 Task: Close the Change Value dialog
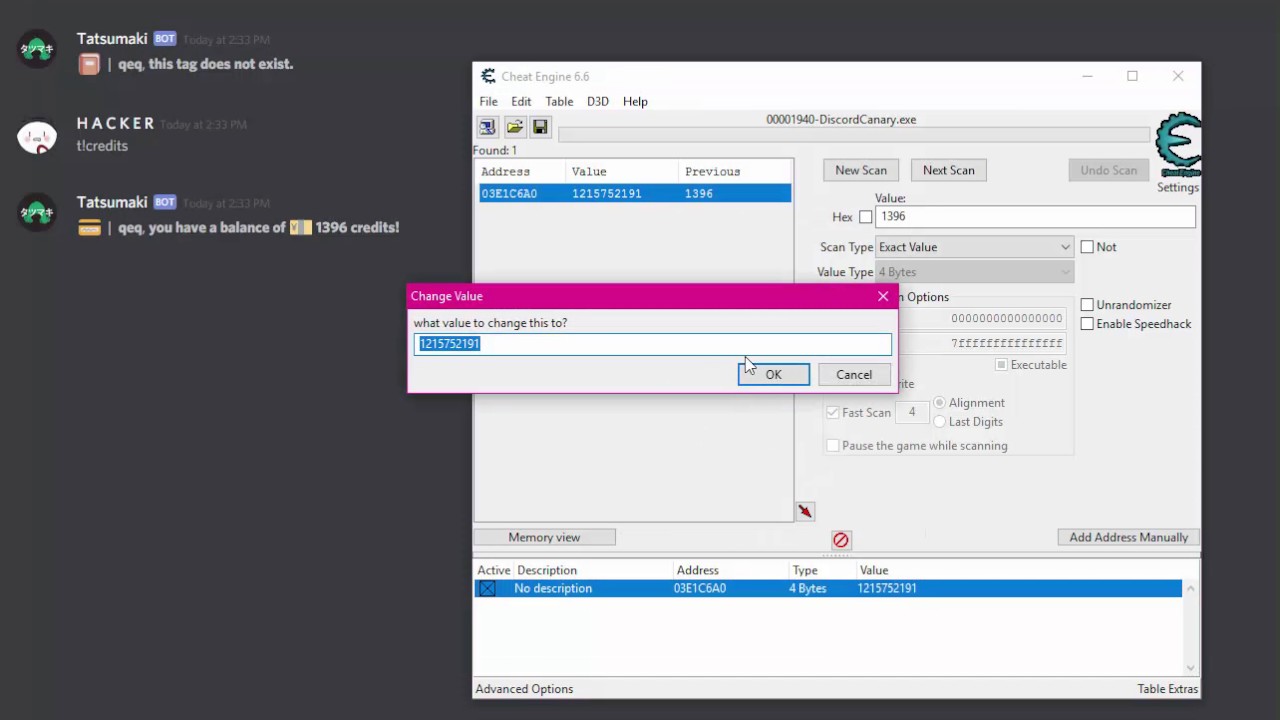(x=883, y=296)
